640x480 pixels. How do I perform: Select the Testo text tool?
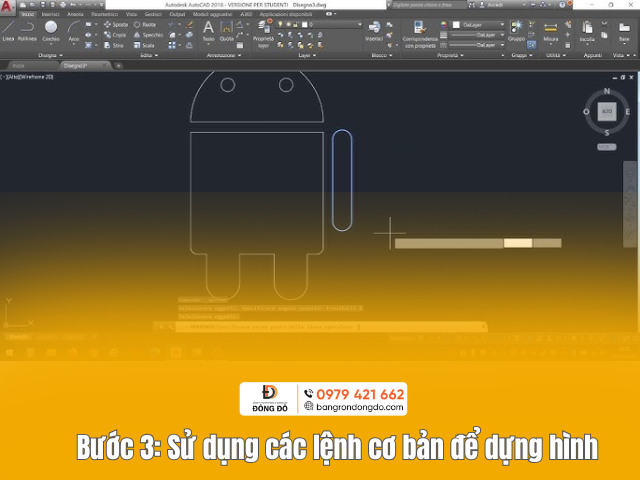208,31
